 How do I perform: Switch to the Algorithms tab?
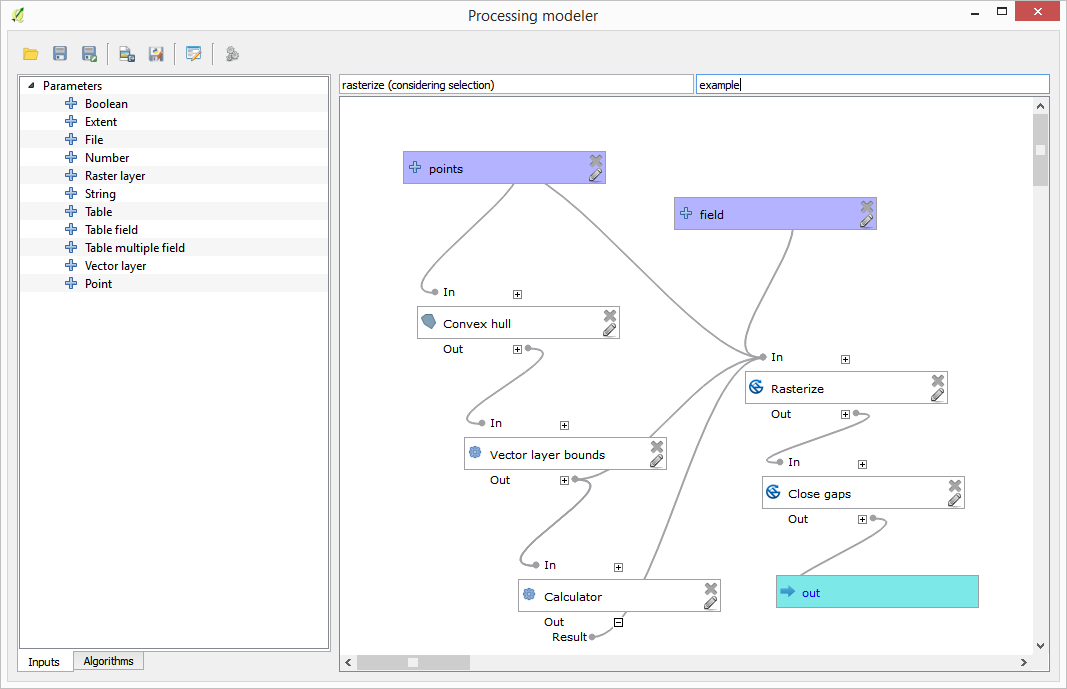click(108, 661)
